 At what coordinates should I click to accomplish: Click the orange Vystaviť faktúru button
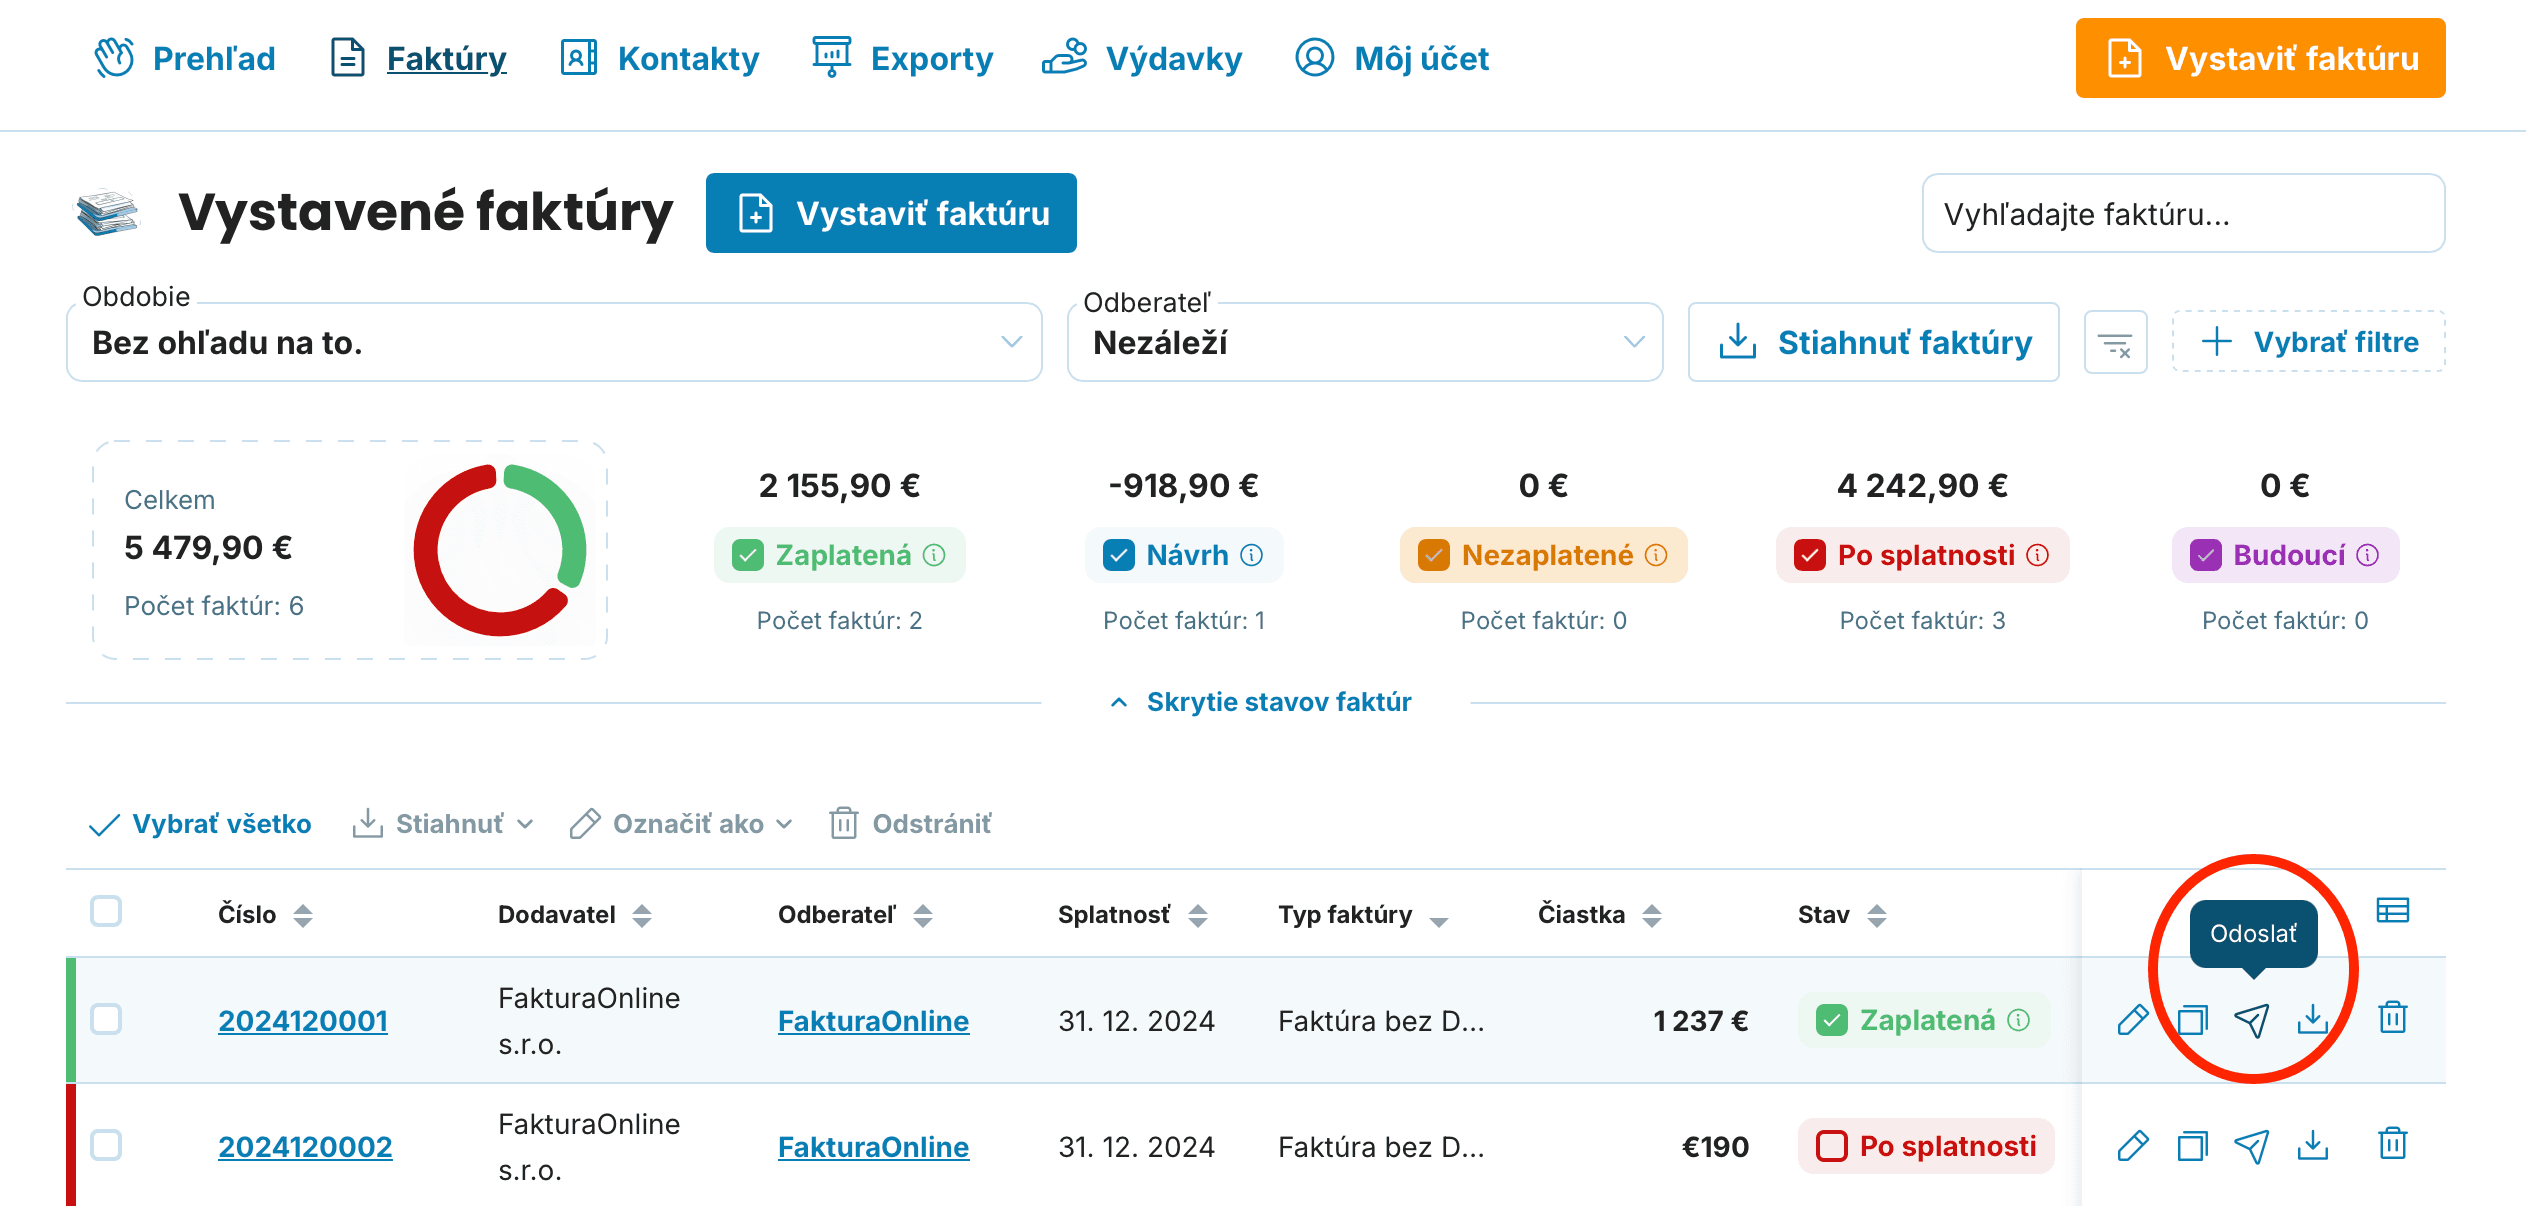(2260, 58)
